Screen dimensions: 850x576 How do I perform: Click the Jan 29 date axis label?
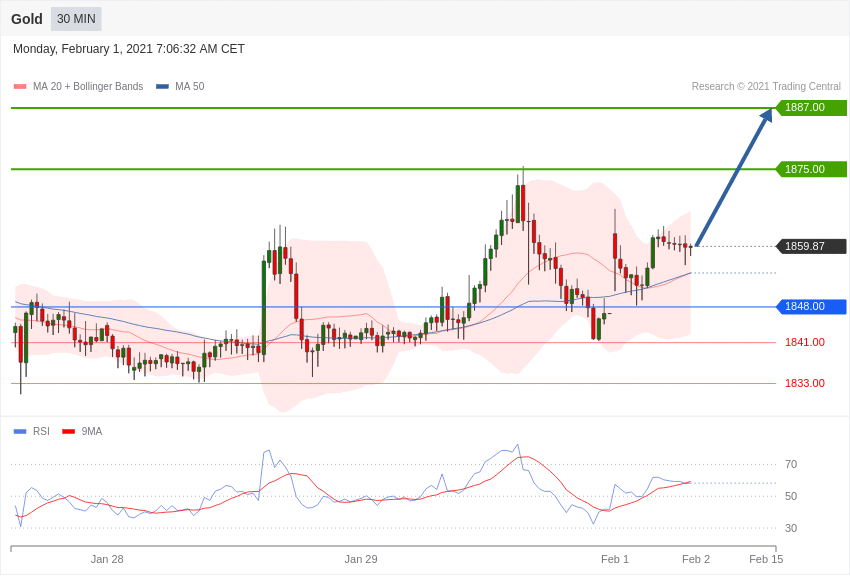(x=360, y=559)
